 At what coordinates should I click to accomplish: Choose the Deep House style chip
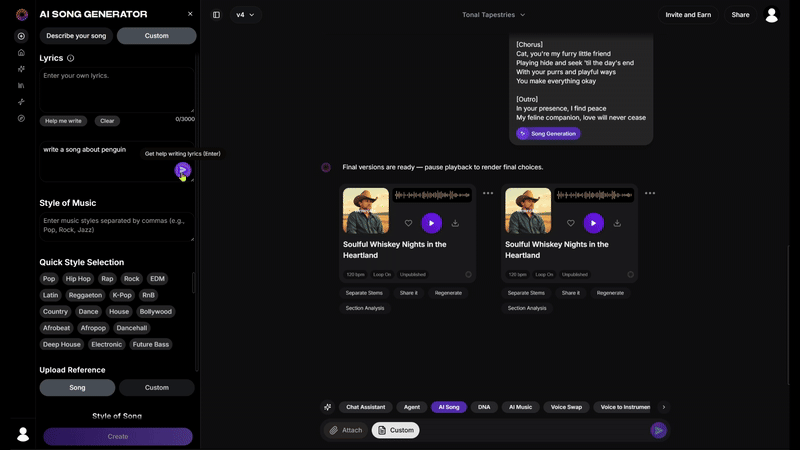coord(62,344)
